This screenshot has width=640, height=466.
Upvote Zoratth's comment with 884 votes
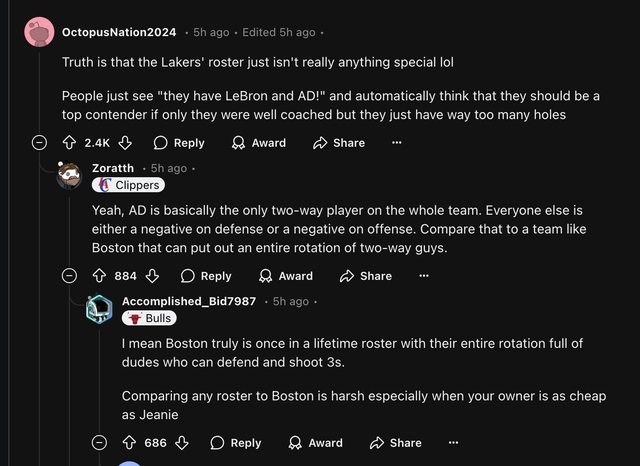(99, 276)
